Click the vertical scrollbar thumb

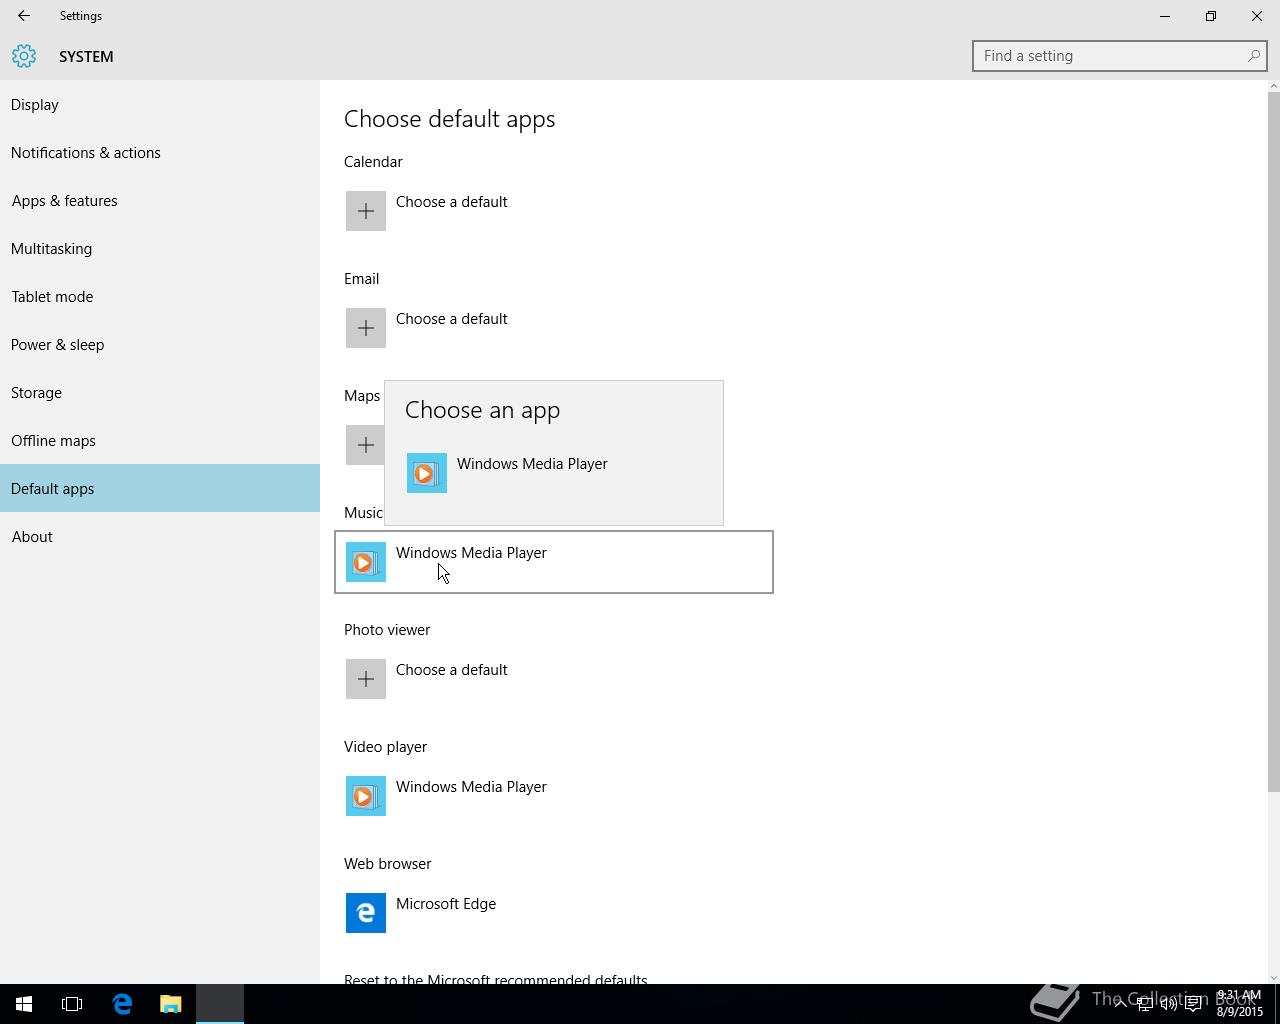tap(1273, 440)
